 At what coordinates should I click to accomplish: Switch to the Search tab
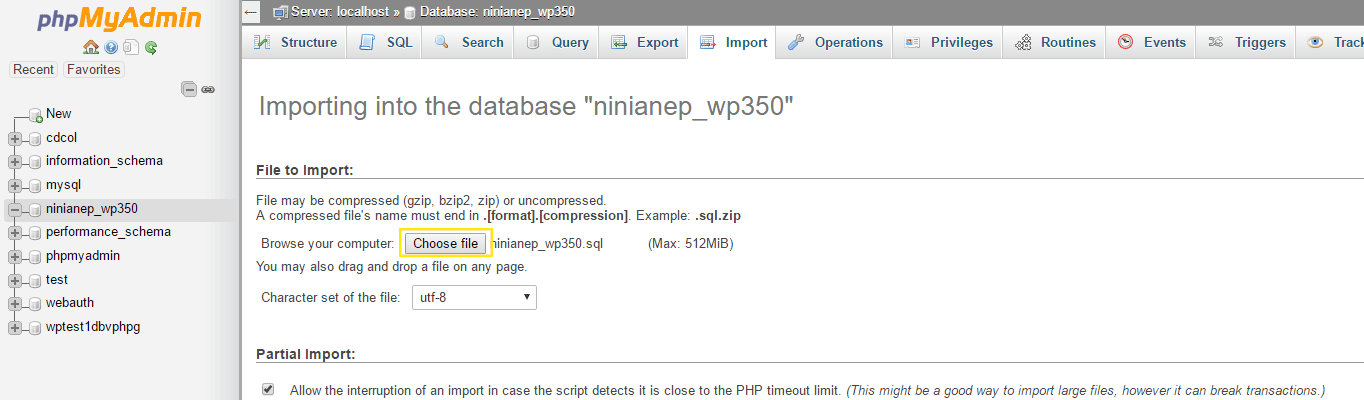[x=468, y=42]
